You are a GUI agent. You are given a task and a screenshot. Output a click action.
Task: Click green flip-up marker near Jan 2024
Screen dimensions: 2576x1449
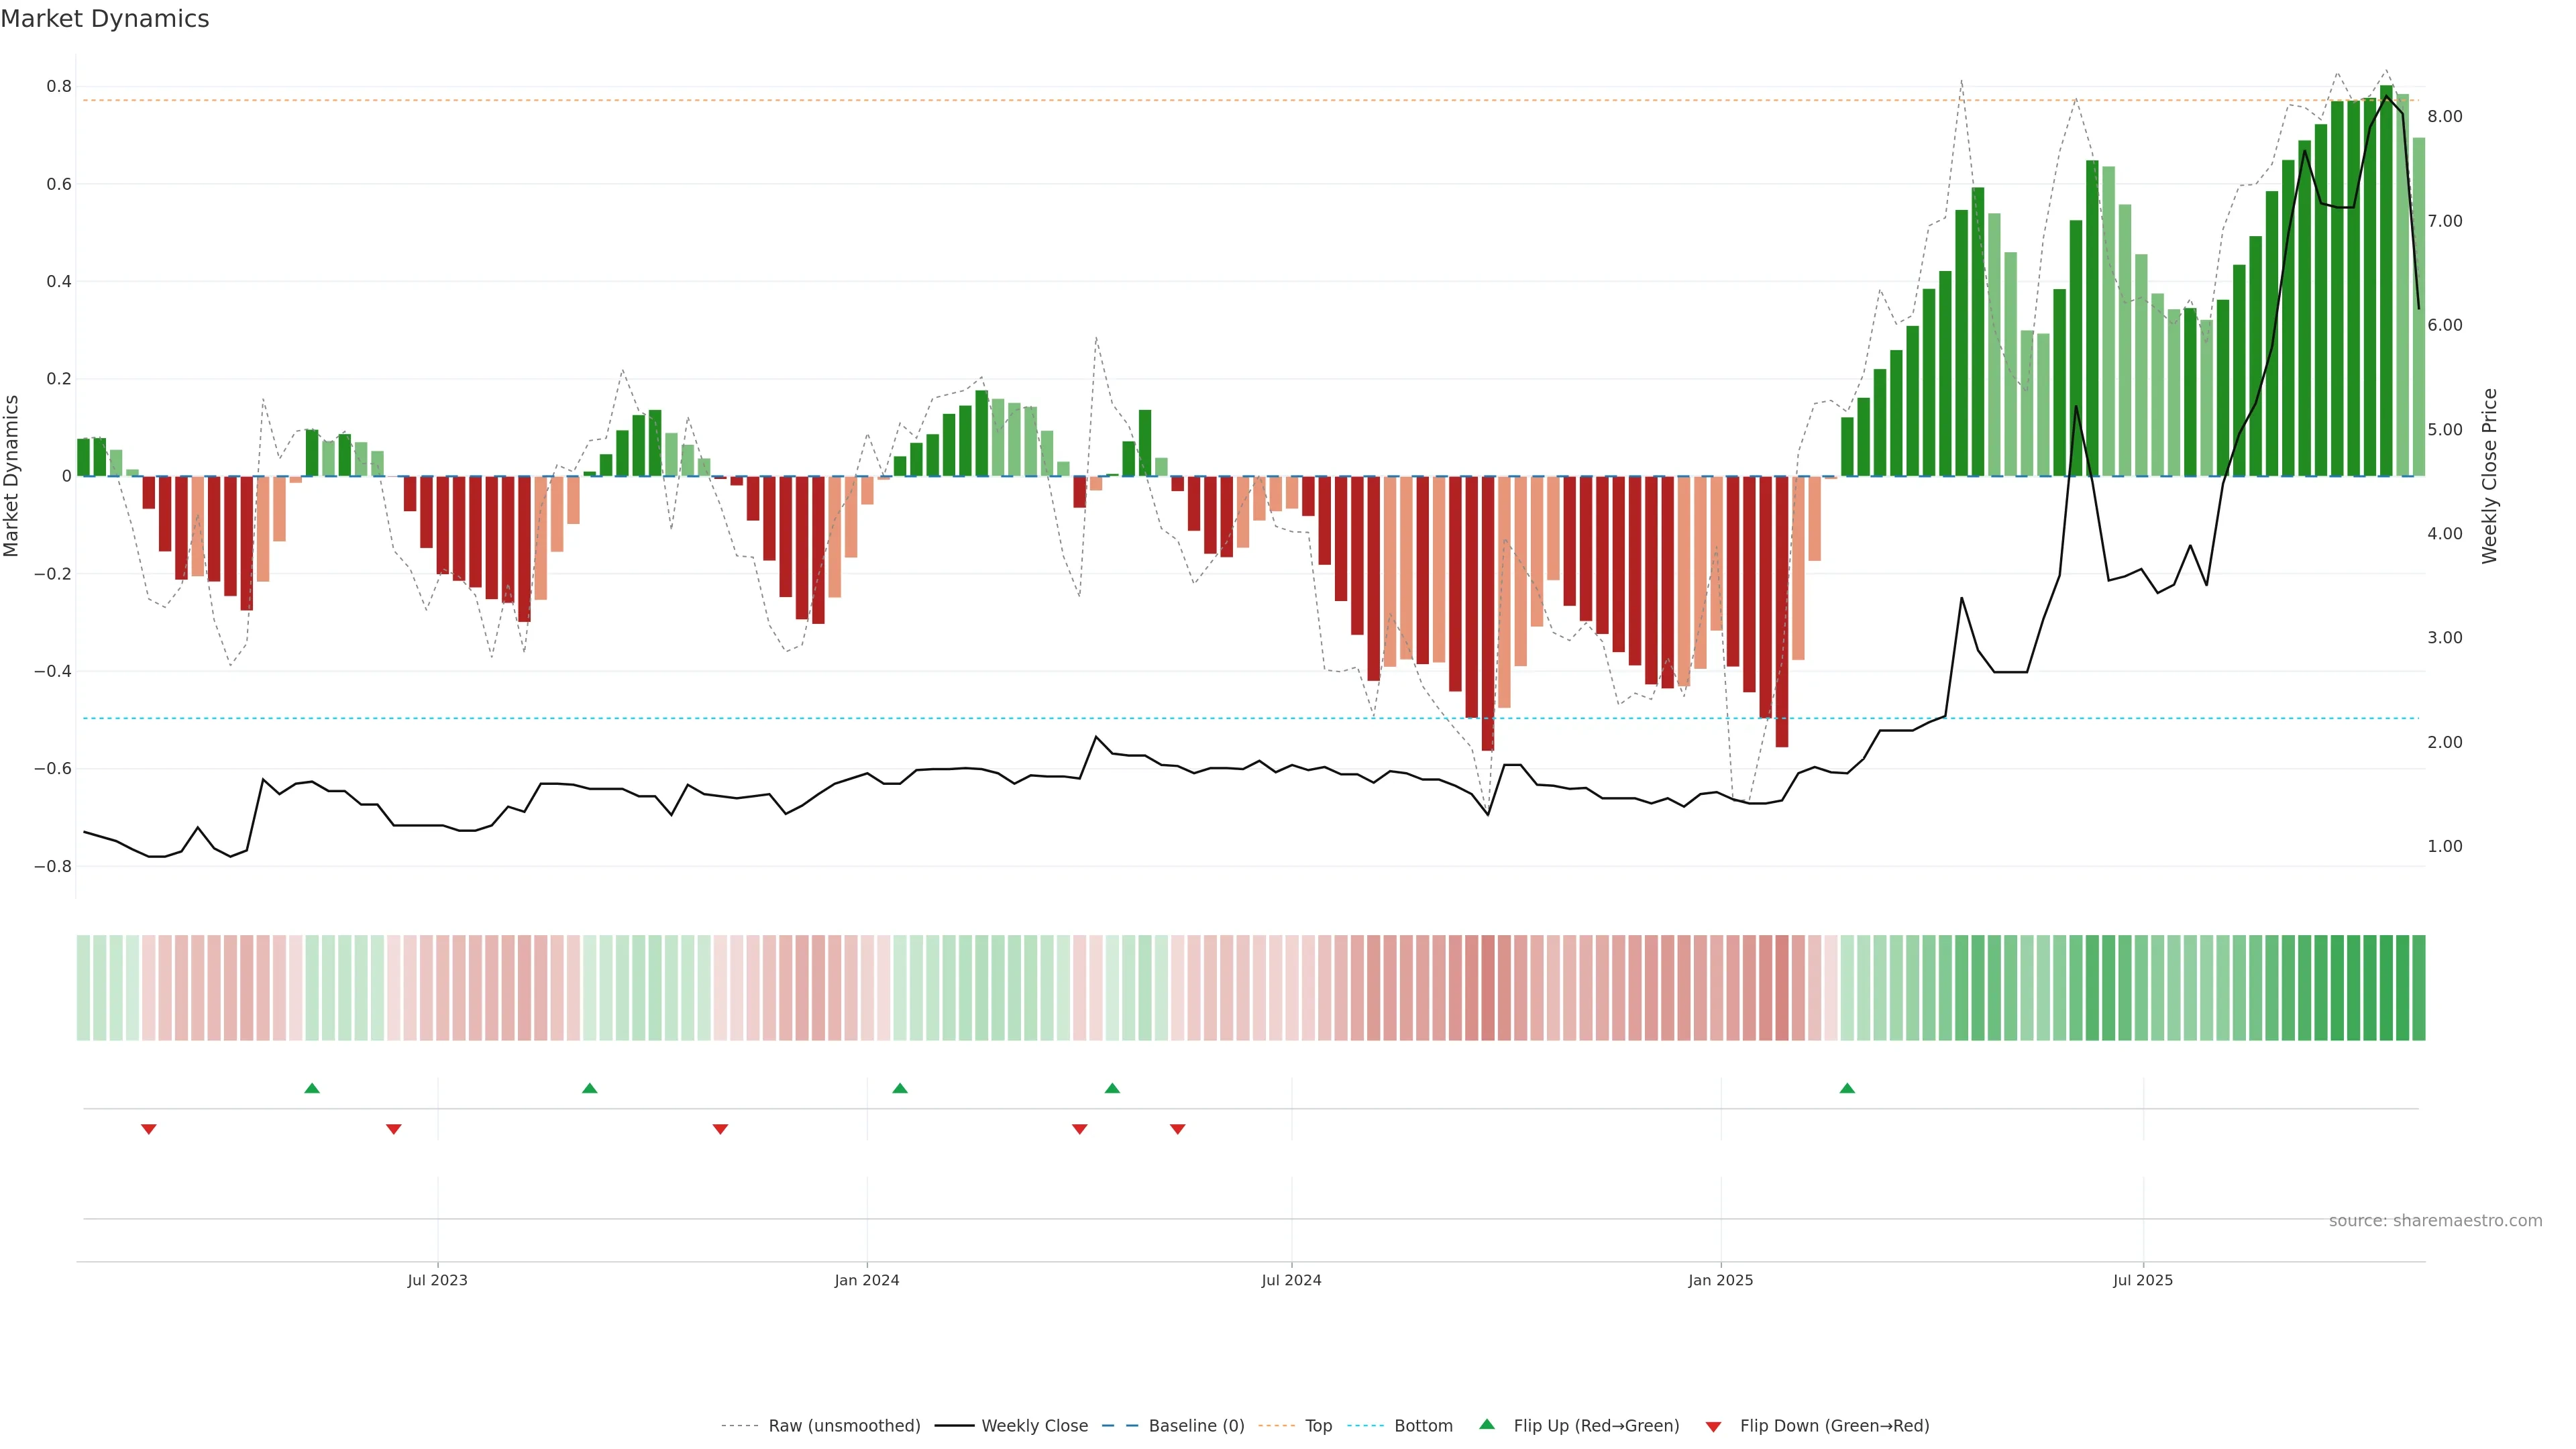900,1088
